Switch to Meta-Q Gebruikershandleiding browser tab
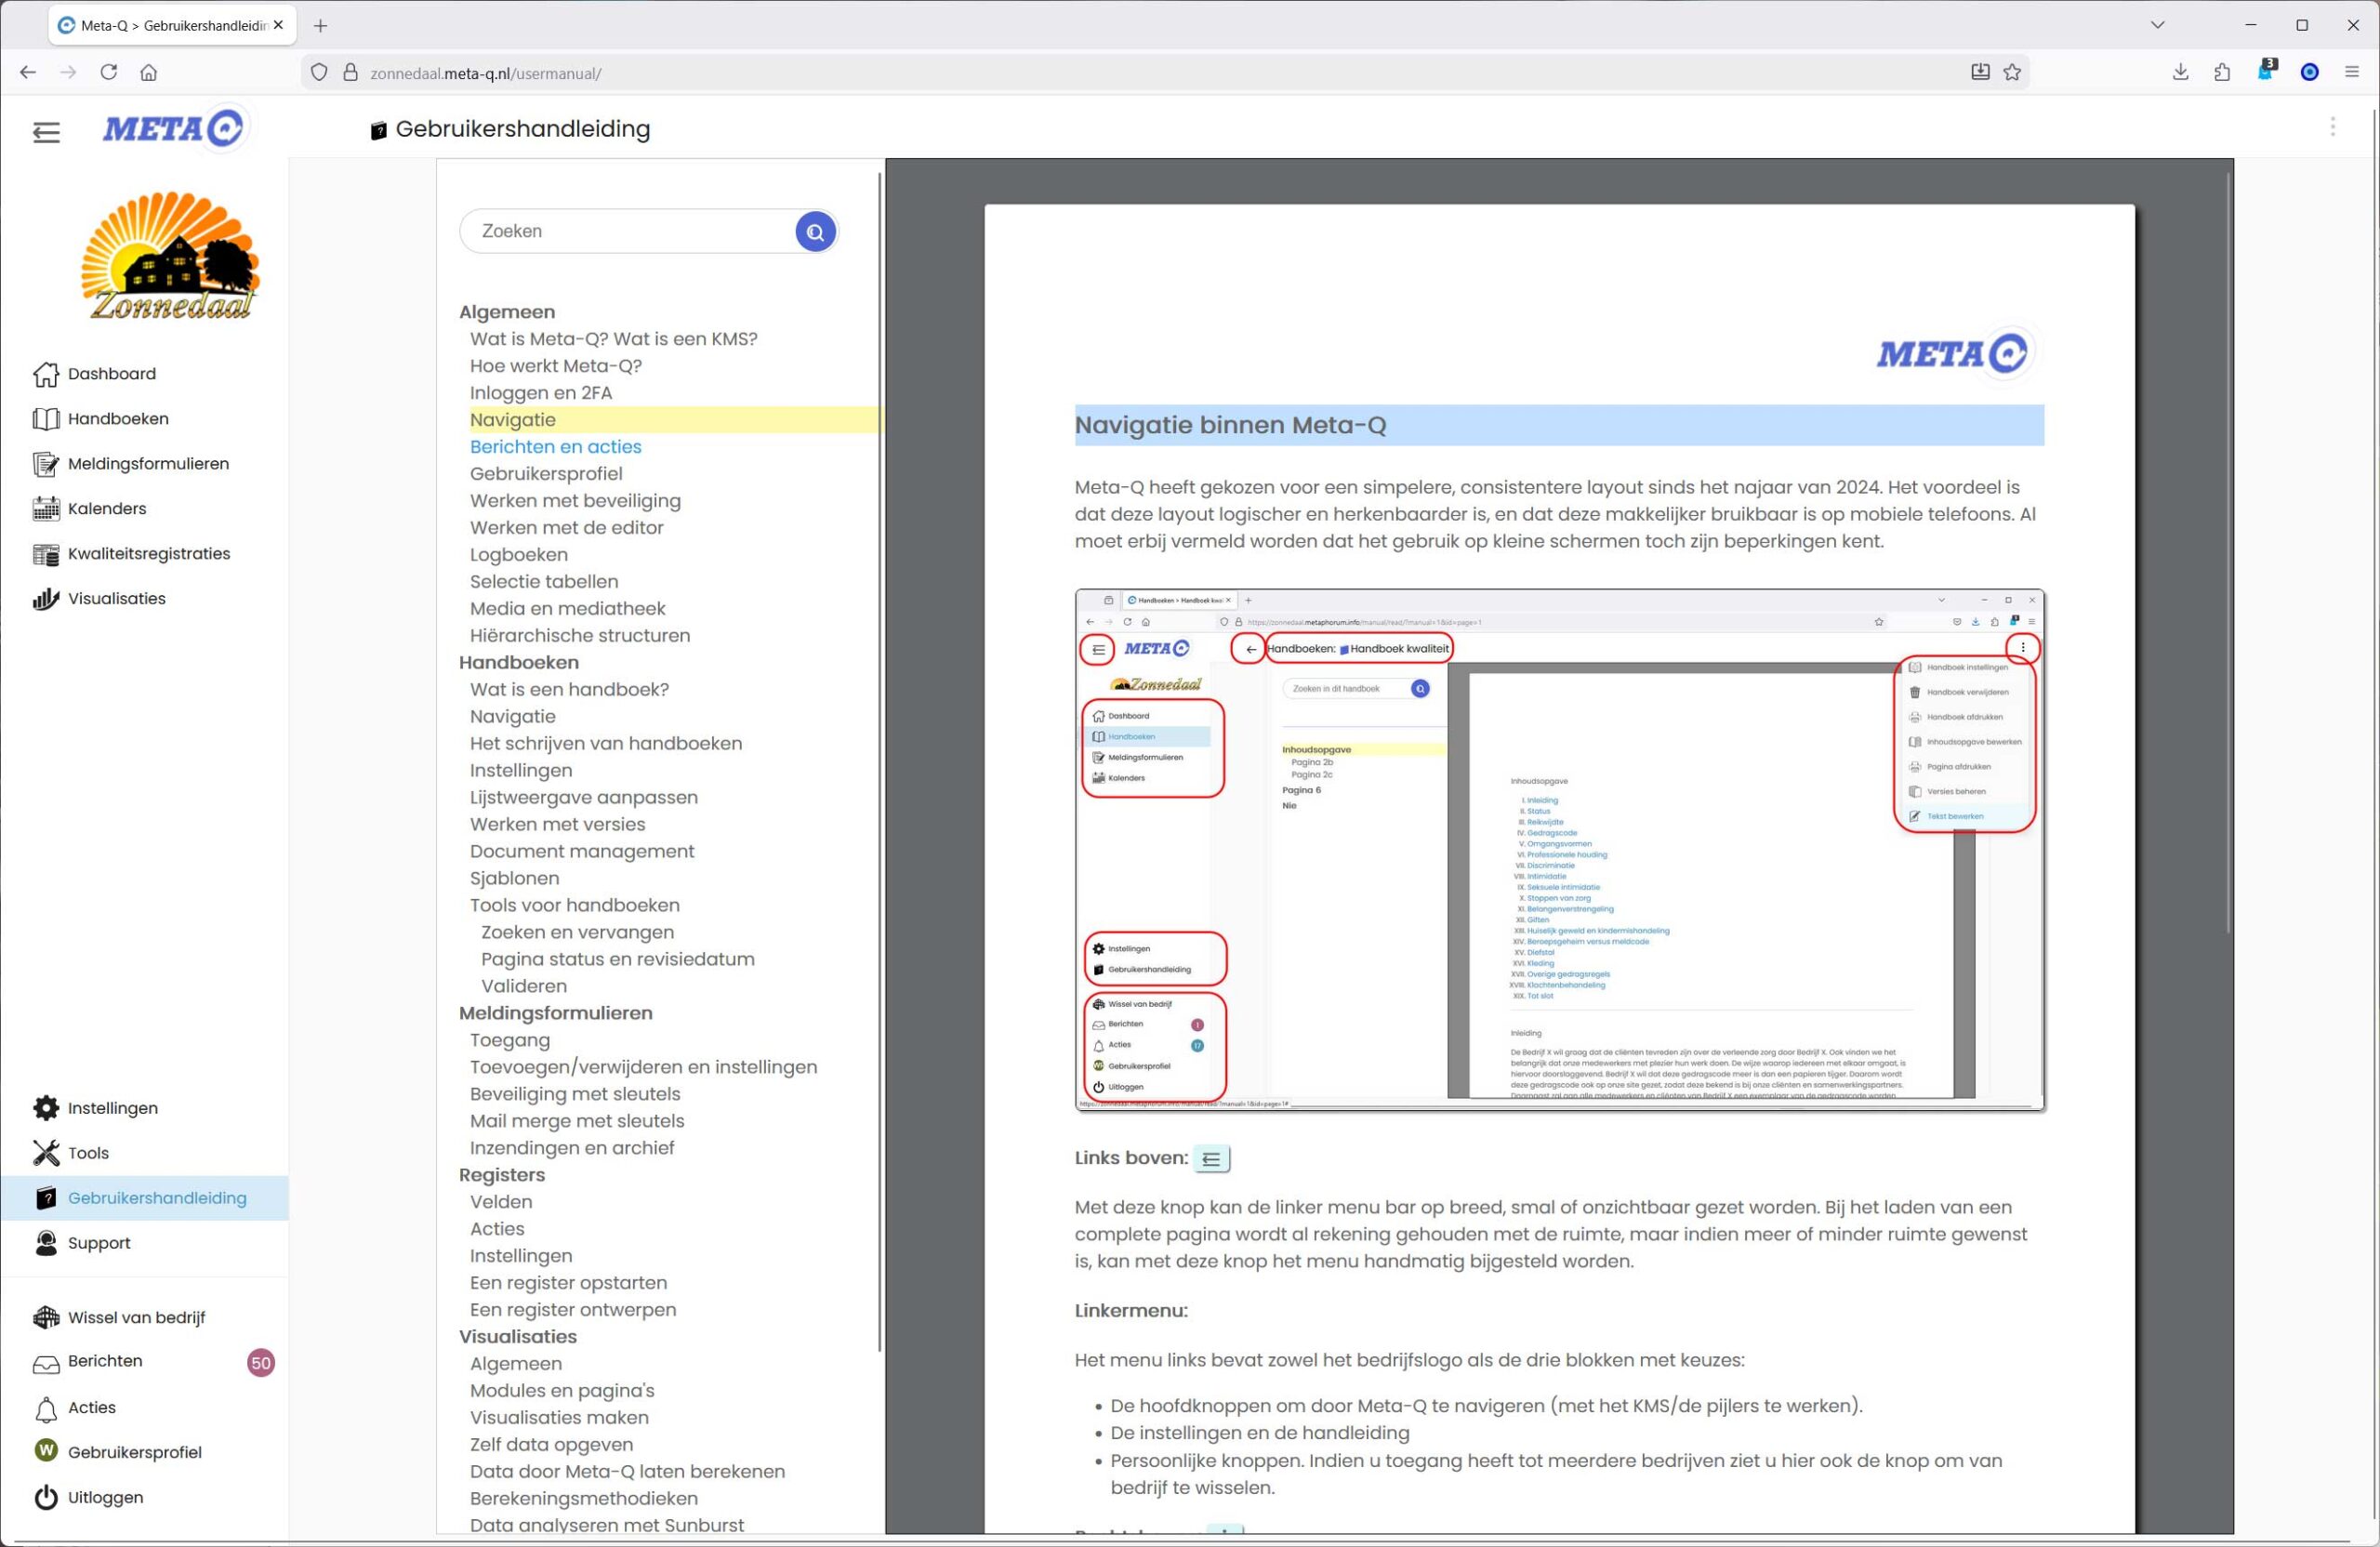Screen dimensions: 2380x1547 (172, 25)
